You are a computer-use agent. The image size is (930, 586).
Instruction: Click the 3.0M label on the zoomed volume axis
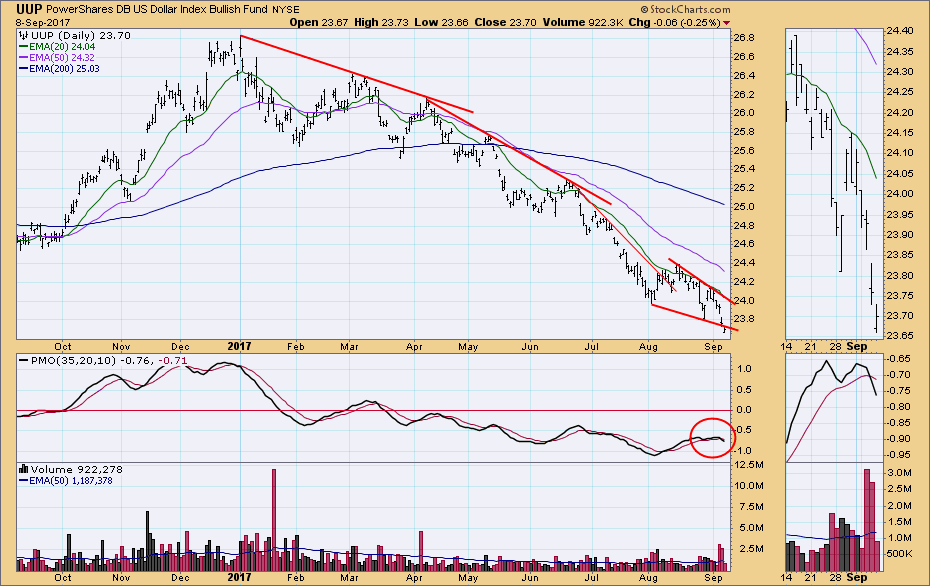pos(900,473)
